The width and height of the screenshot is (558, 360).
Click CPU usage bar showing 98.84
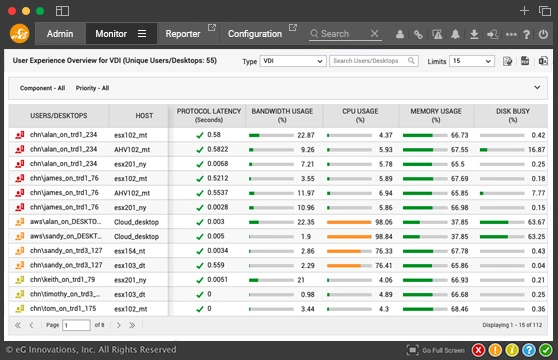349,237
